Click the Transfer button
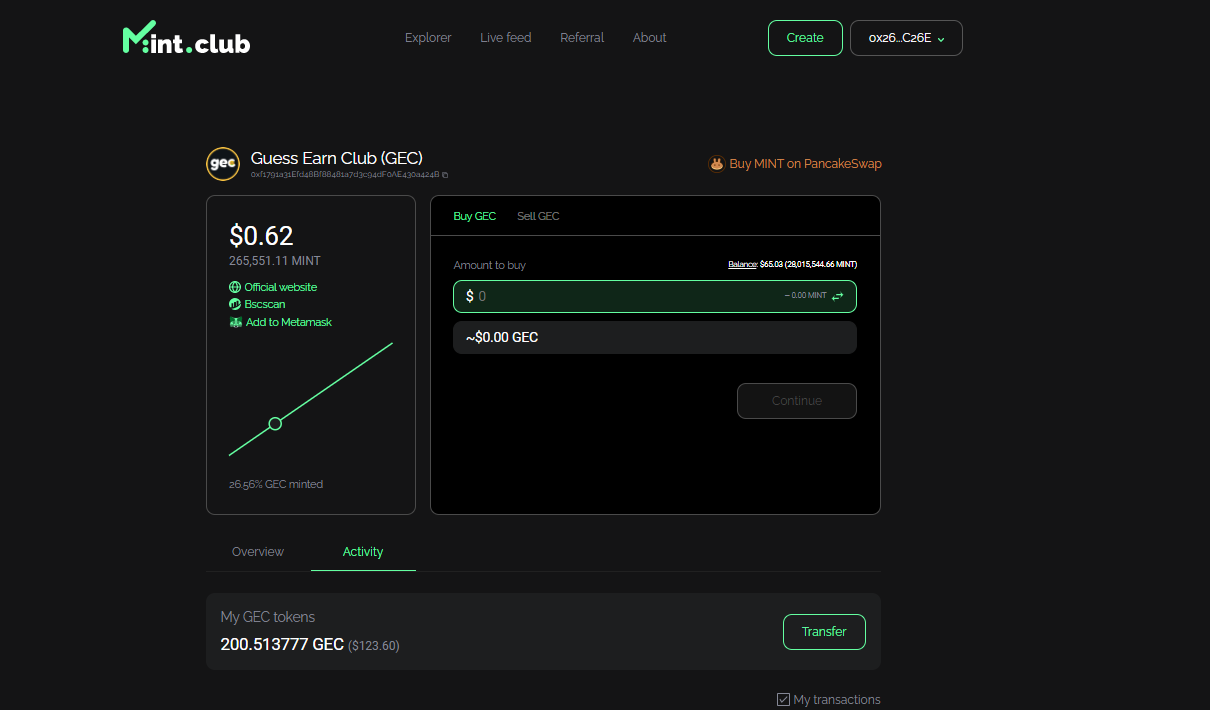 click(824, 632)
